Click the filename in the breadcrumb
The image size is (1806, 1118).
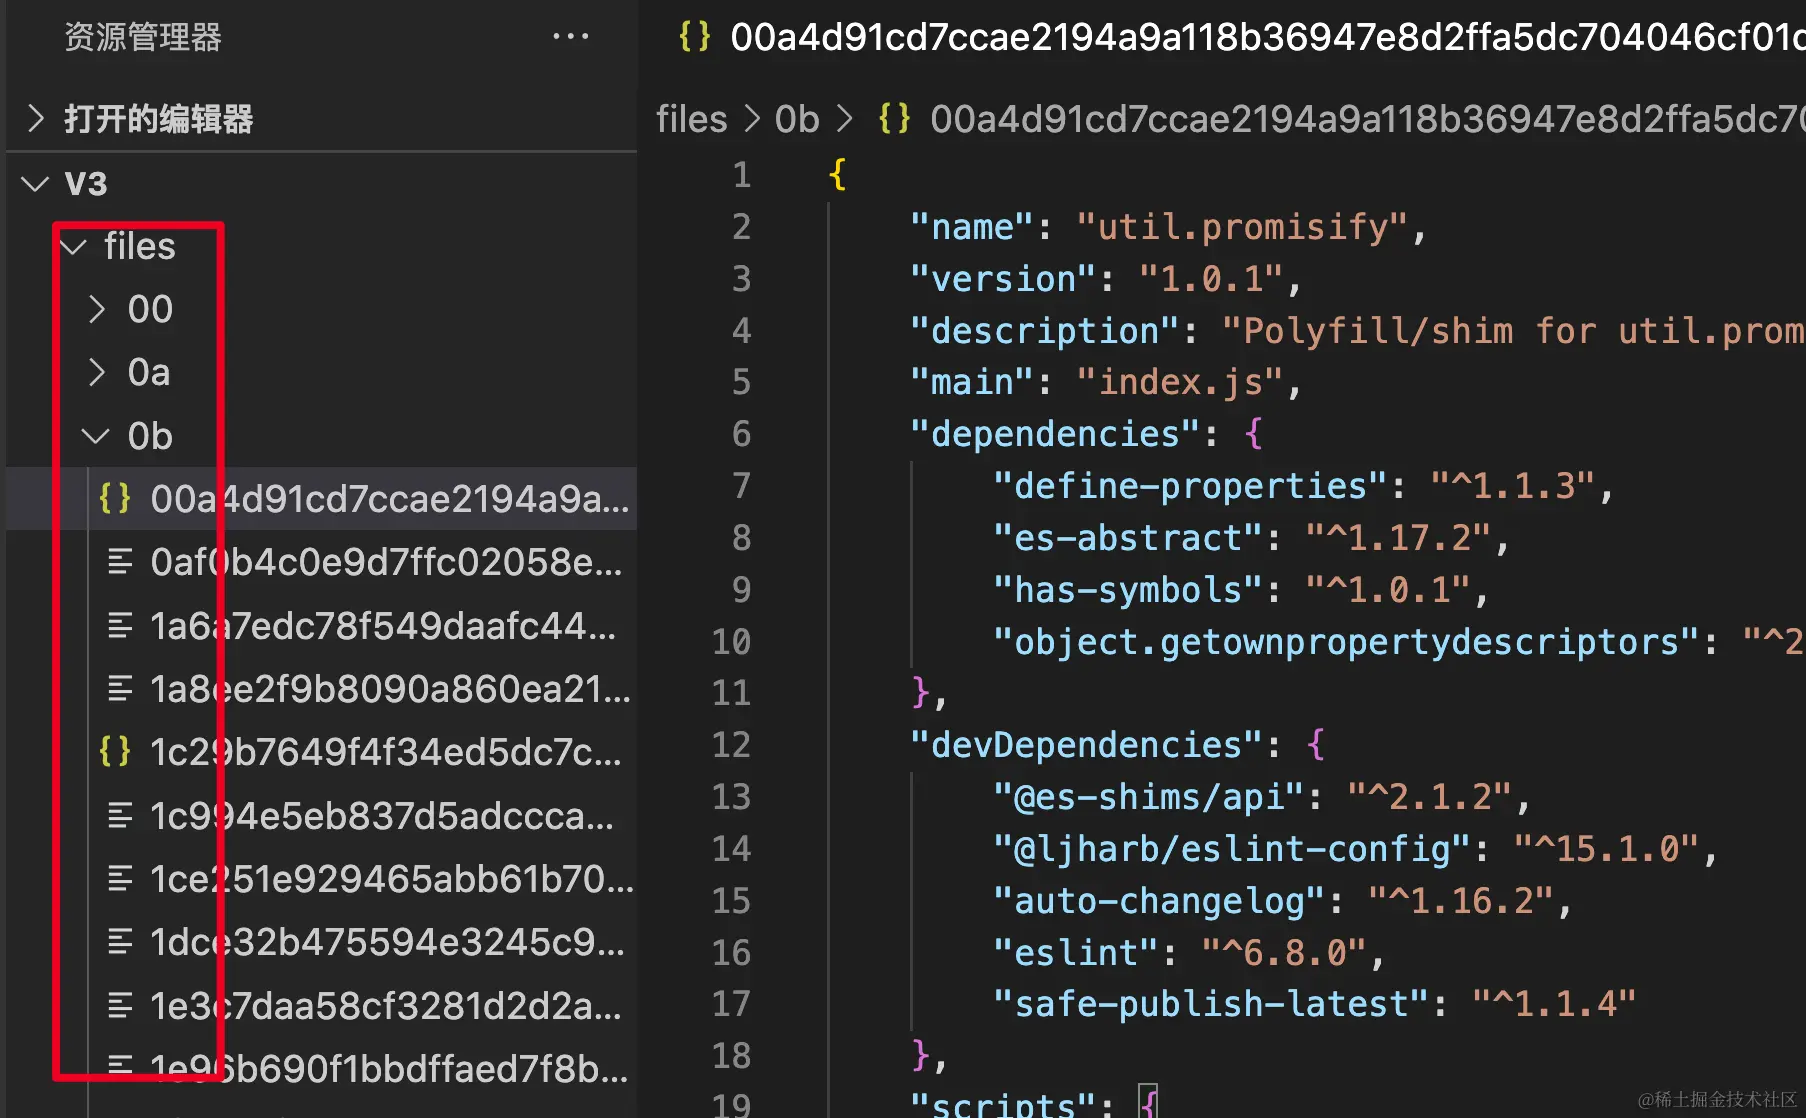point(1367,119)
